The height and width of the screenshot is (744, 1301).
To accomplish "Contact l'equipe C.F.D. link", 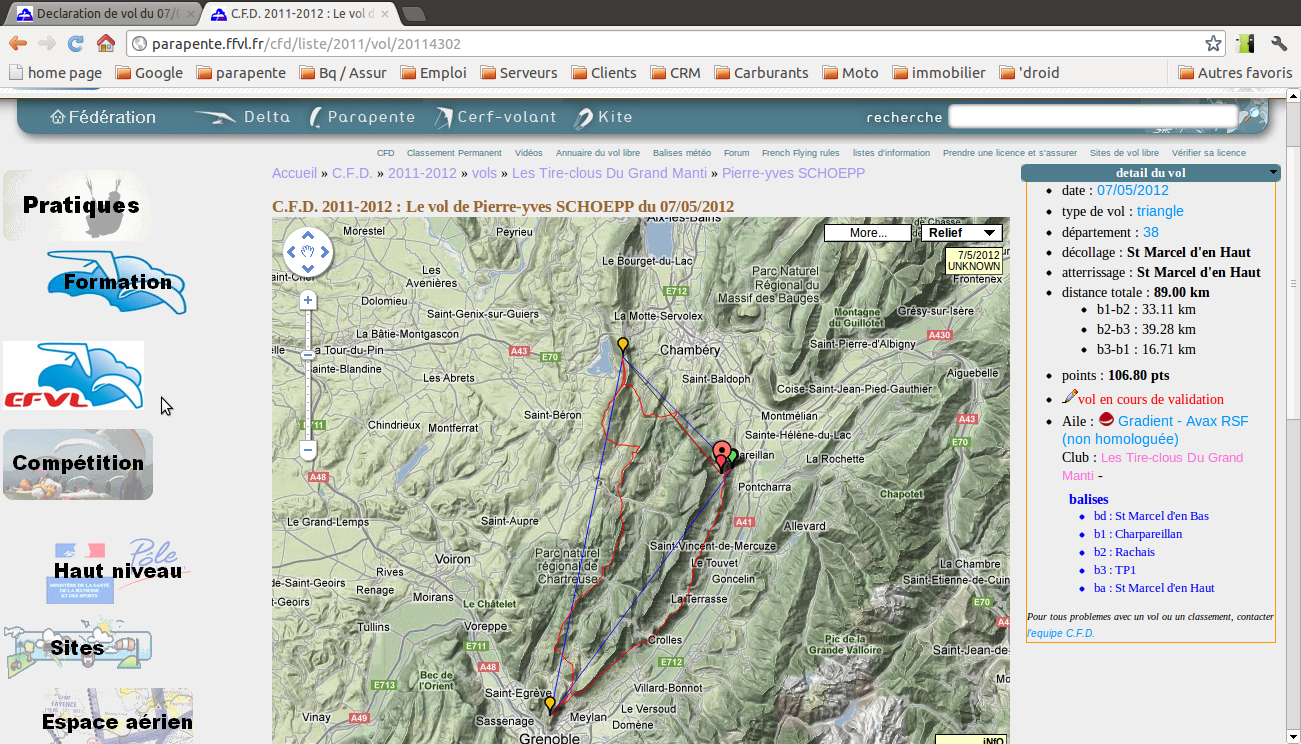I will [x=1061, y=633].
